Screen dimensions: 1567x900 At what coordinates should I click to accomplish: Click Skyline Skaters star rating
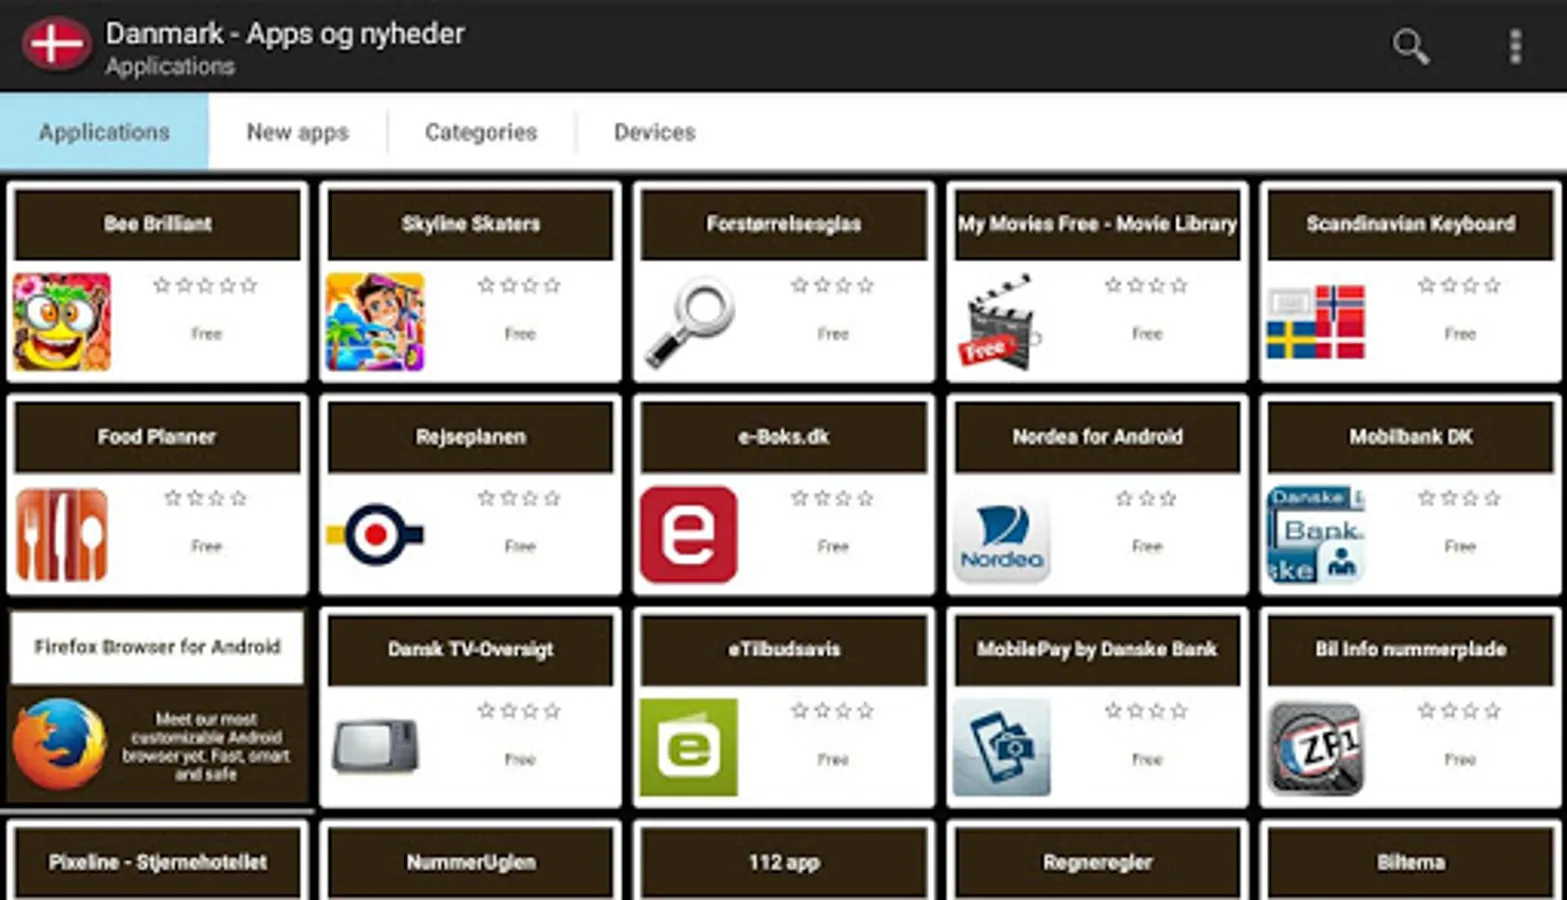(x=519, y=286)
